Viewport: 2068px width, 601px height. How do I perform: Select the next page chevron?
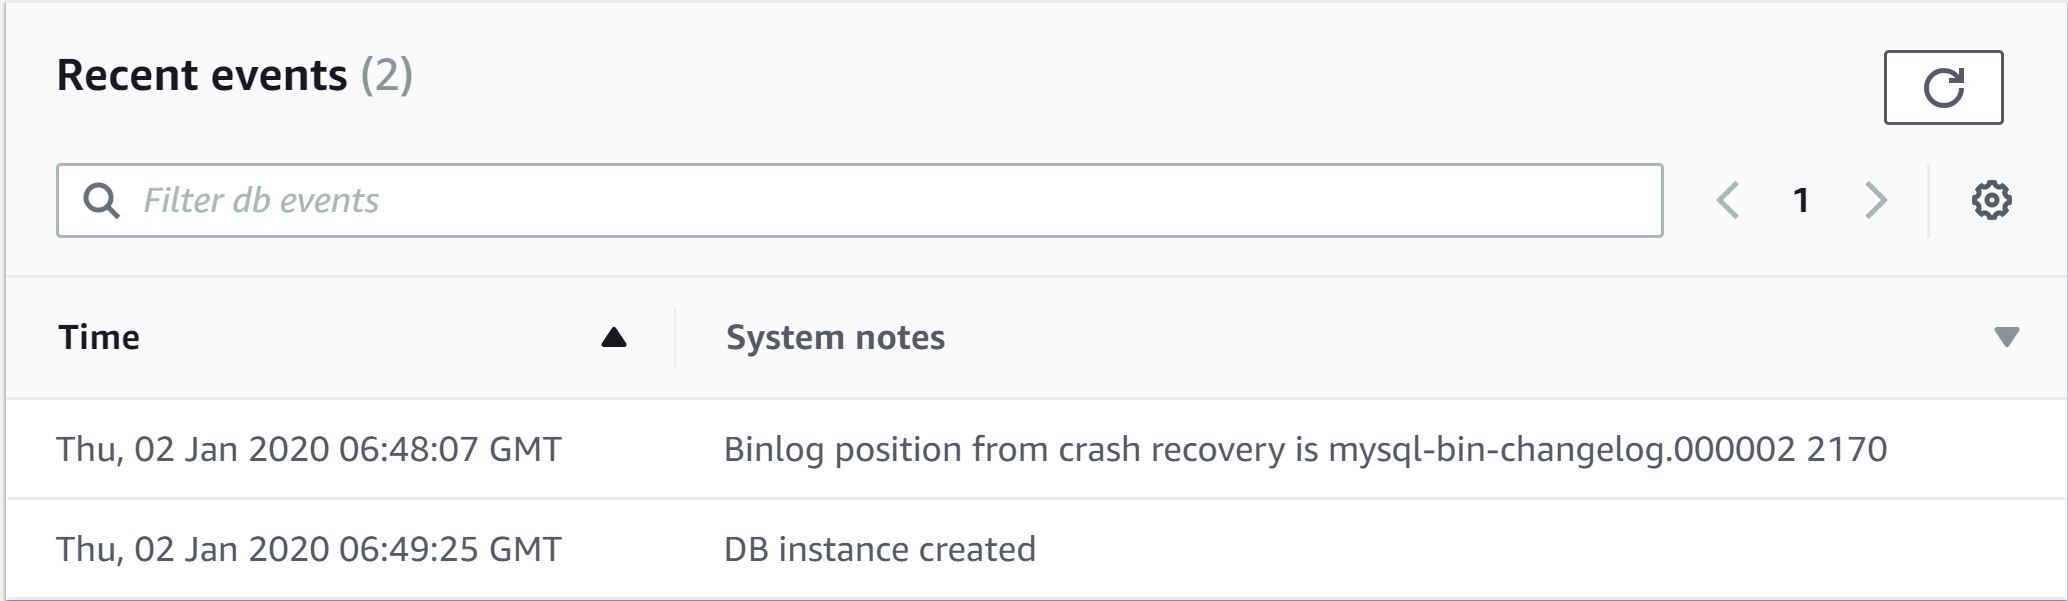point(1876,200)
